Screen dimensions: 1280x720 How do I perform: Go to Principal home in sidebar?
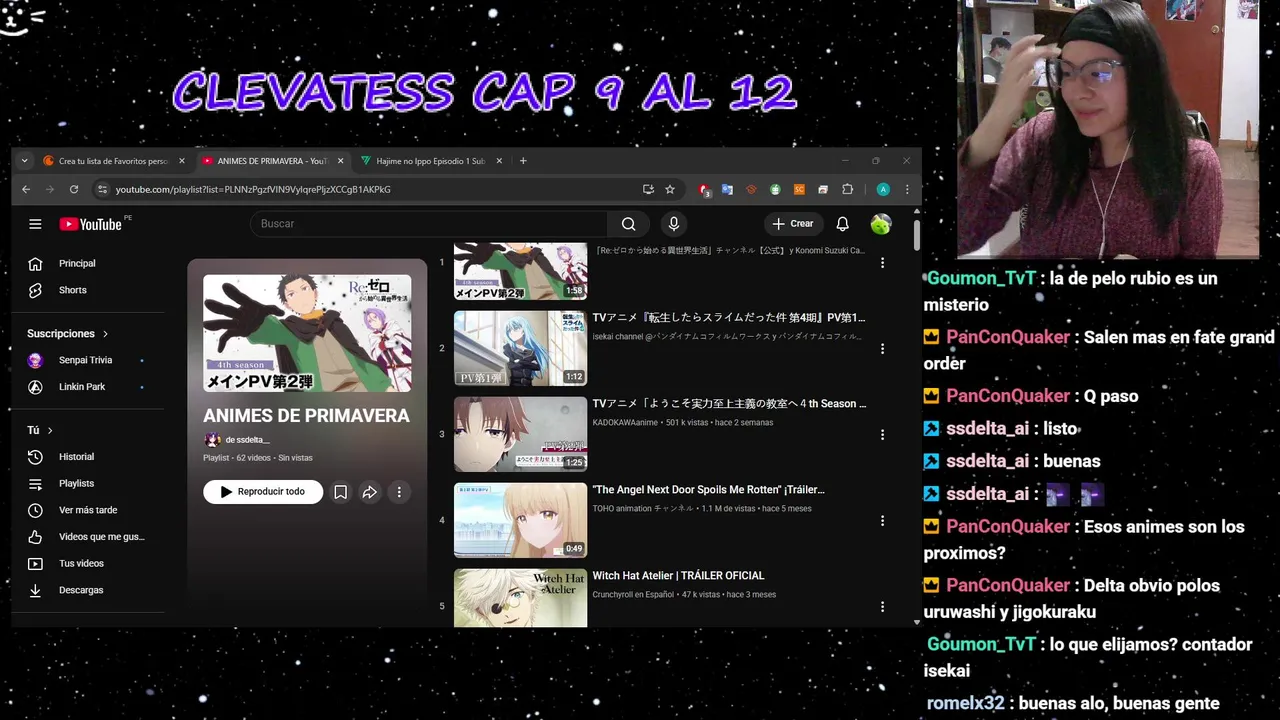(x=76, y=263)
